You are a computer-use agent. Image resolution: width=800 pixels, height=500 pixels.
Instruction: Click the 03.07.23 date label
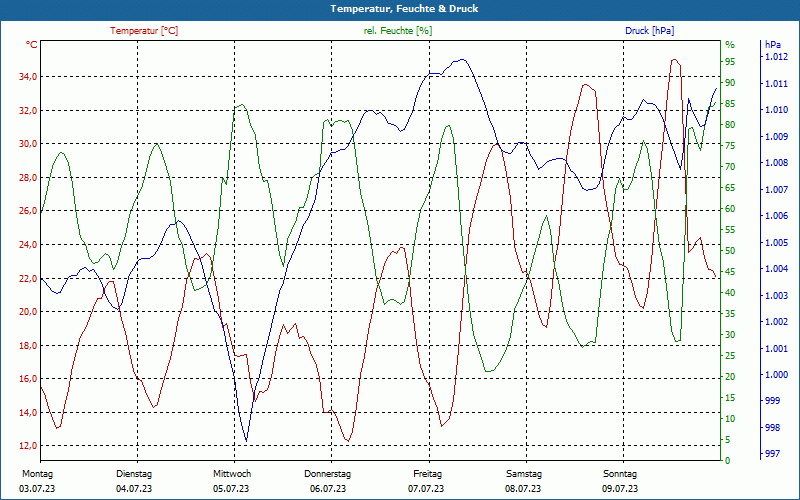37,489
